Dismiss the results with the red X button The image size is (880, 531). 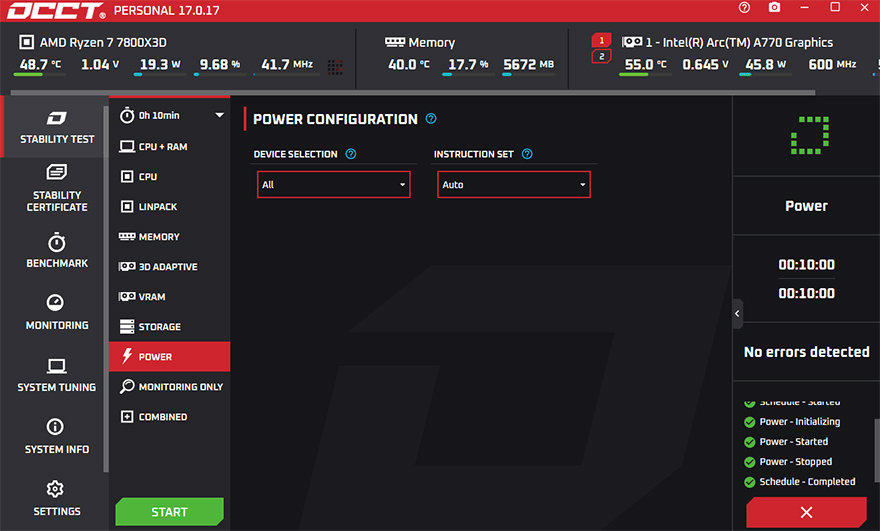click(806, 512)
